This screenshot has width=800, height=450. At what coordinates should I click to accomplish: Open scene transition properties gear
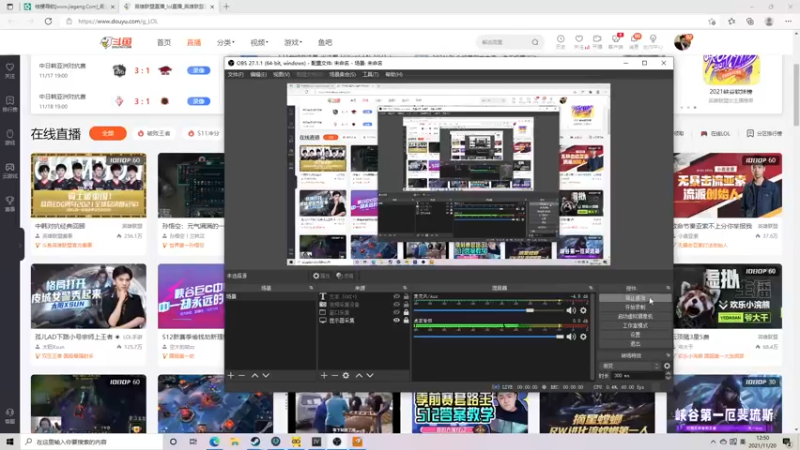pyautogui.click(x=667, y=366)
